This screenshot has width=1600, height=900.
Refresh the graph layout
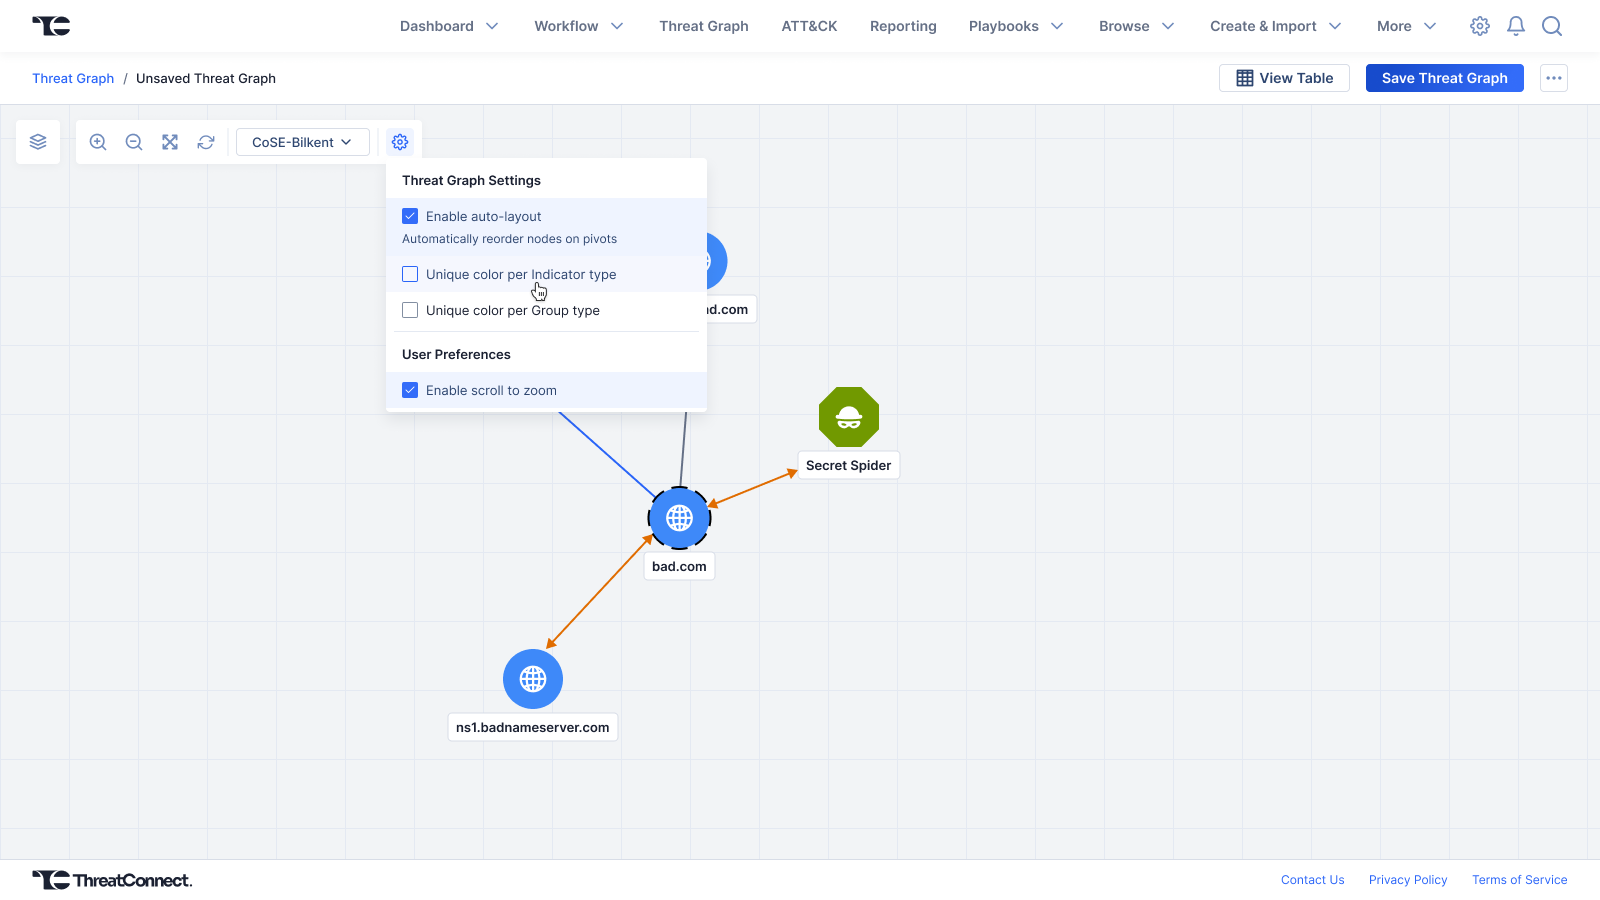tap(206, 142)
